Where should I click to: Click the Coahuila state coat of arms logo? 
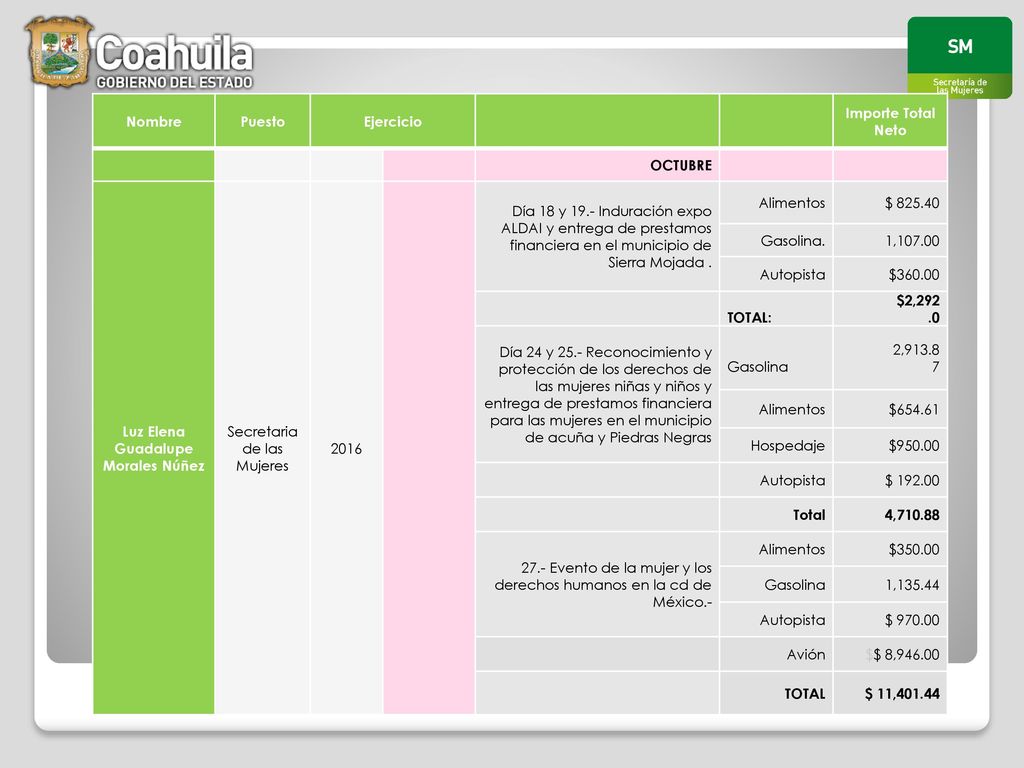[59, 51]
